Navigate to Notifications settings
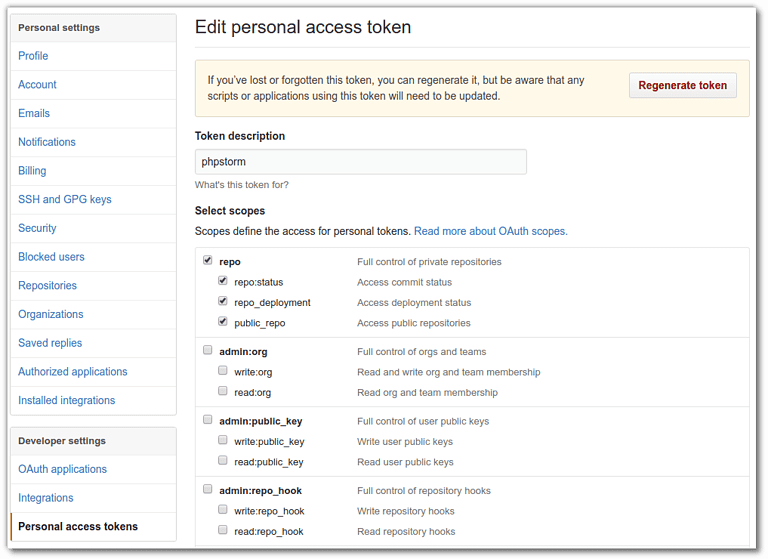Screen dimensions: 768x559 [x=47, y=142]
